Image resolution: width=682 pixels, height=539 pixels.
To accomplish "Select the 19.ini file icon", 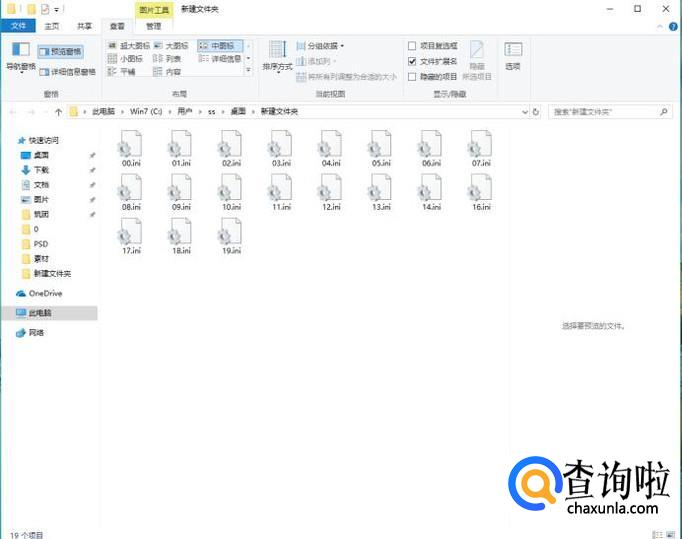I will point(231,233).
